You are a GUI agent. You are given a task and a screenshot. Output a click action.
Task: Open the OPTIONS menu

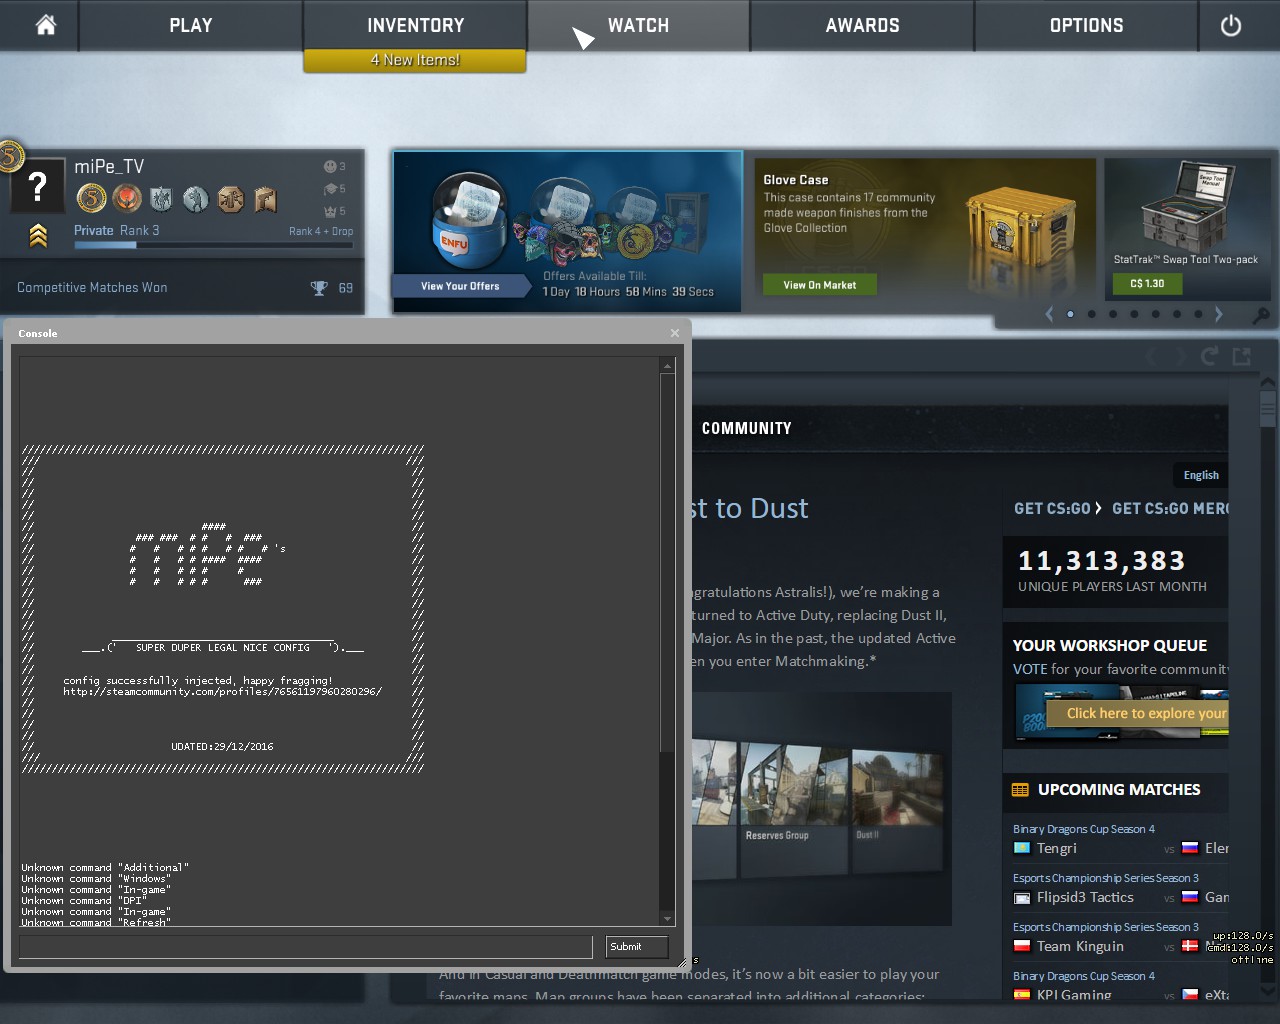(x=1086, y=25)
